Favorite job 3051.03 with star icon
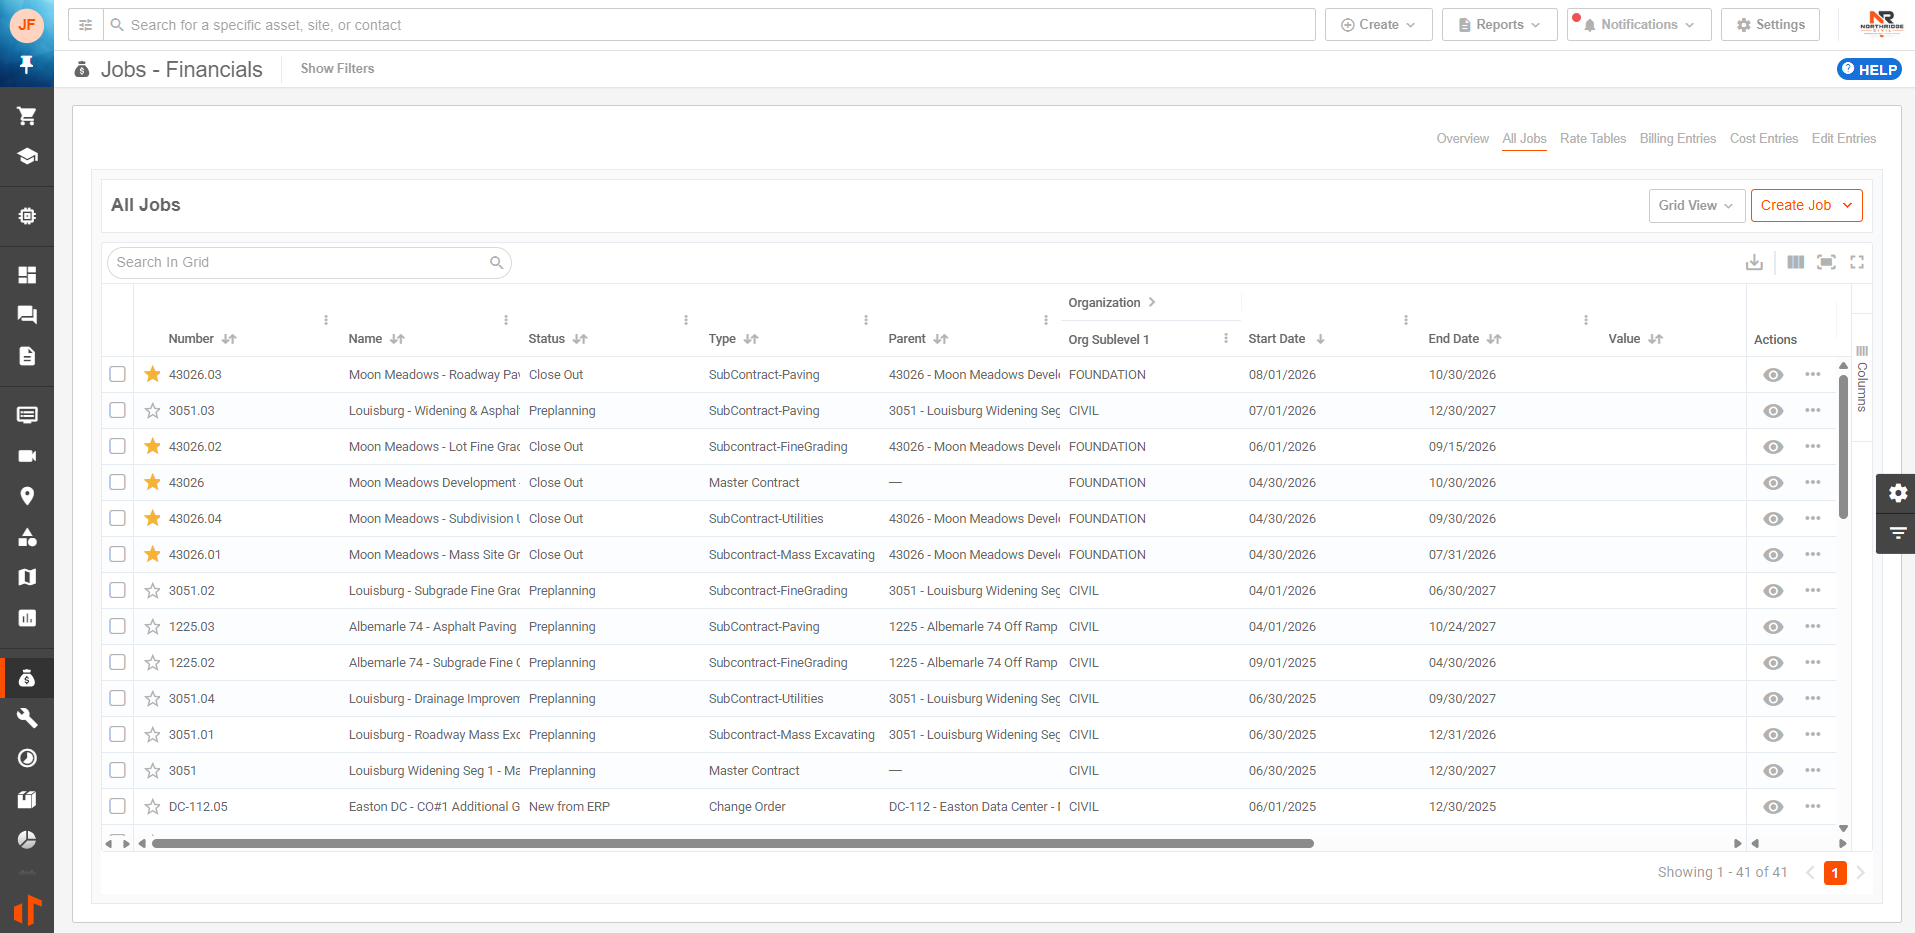 coord(152,411)
